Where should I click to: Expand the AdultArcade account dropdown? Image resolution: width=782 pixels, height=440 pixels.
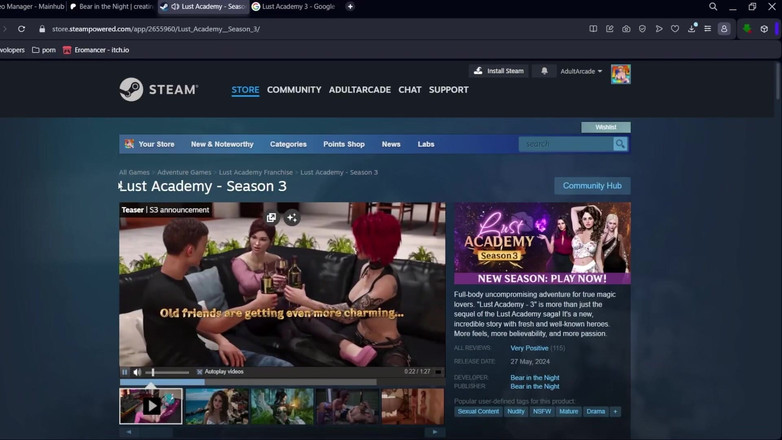click(x=581, y=72)
